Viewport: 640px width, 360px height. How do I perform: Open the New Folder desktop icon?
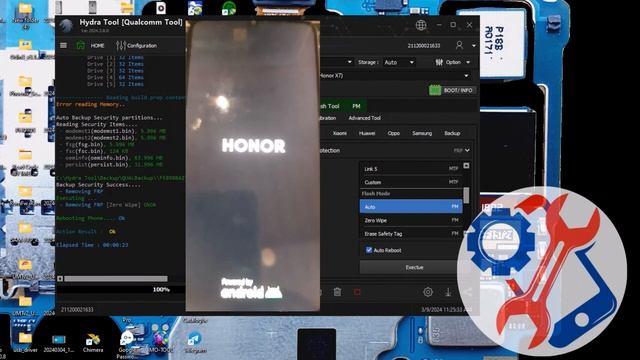click(25, 16)
